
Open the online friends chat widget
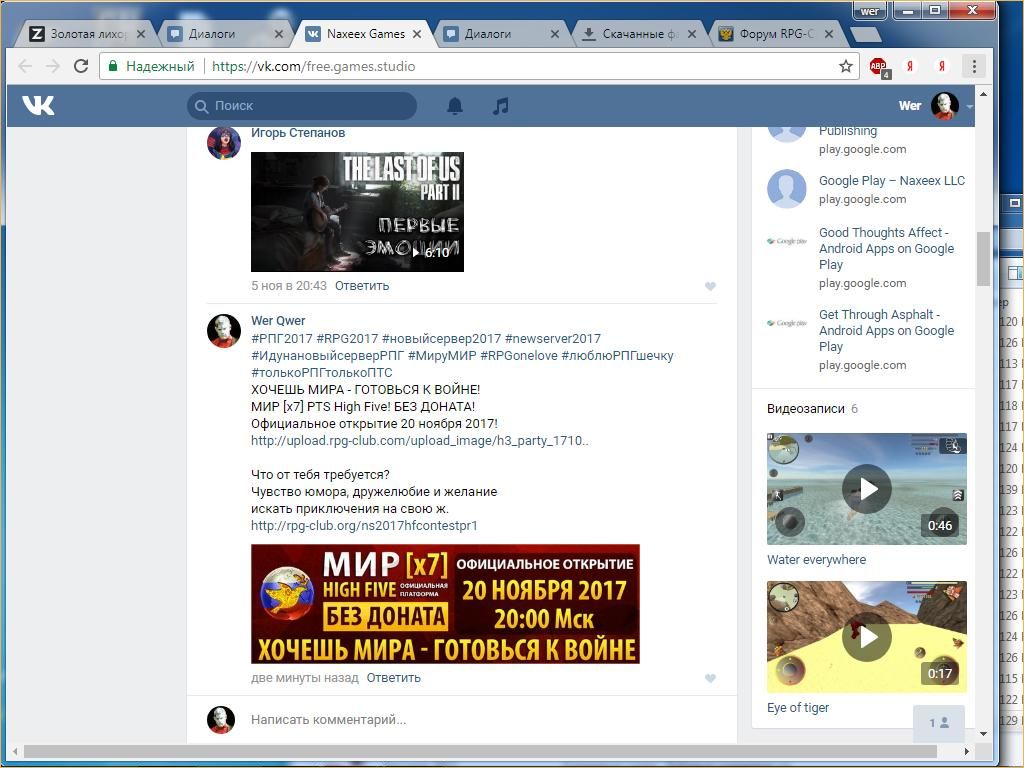pyautogui.click(x=938, y=723)
